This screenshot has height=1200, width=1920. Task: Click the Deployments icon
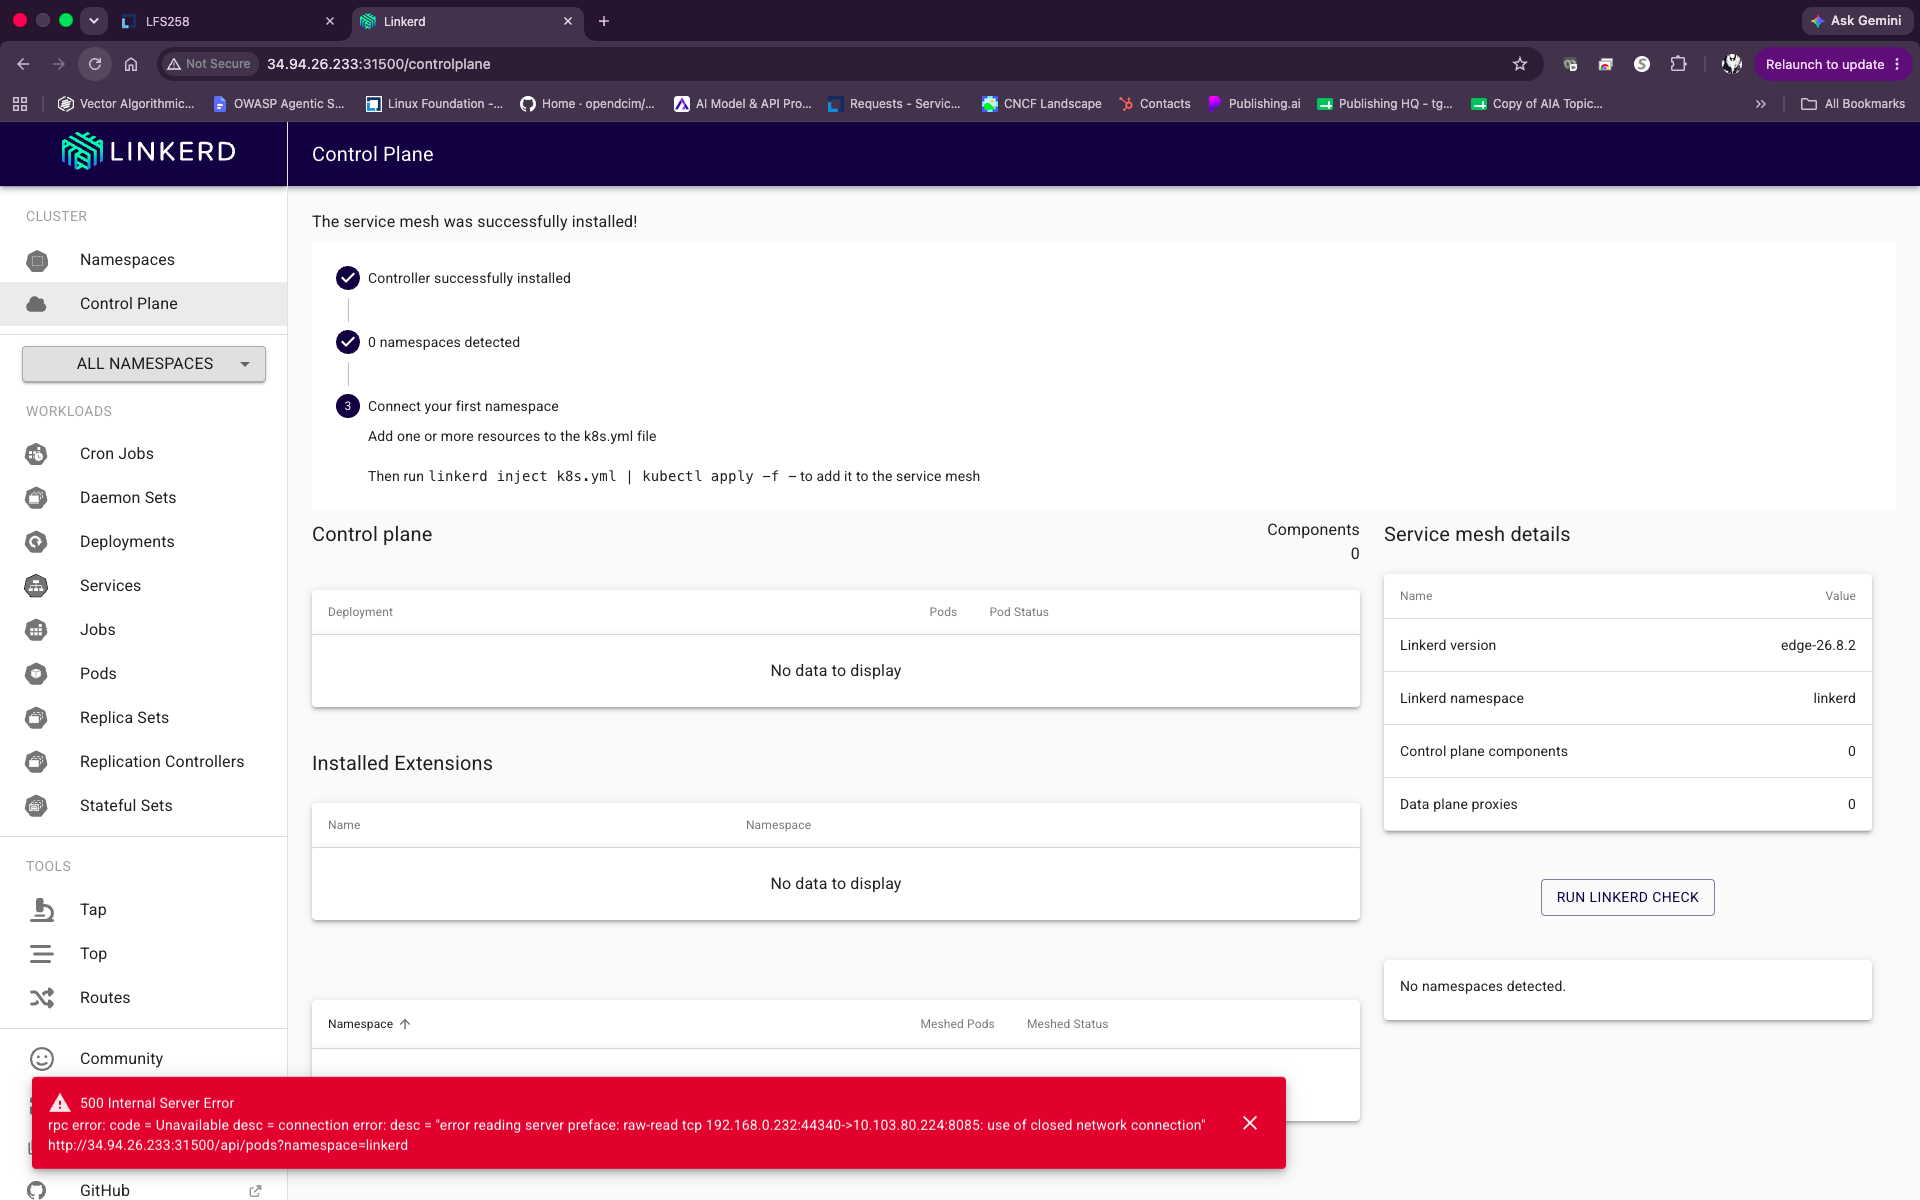[37, 542]
